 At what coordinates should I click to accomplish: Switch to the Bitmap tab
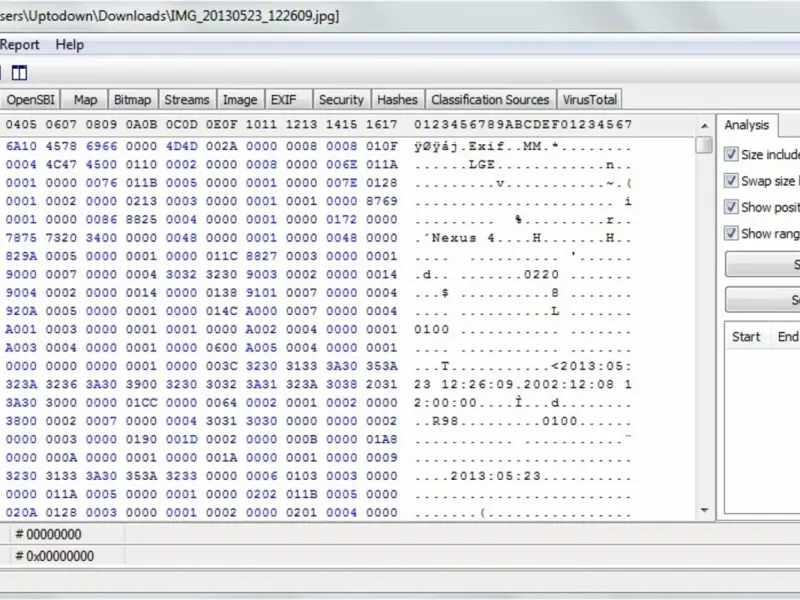pyautogui.click(x=133, y=99)
